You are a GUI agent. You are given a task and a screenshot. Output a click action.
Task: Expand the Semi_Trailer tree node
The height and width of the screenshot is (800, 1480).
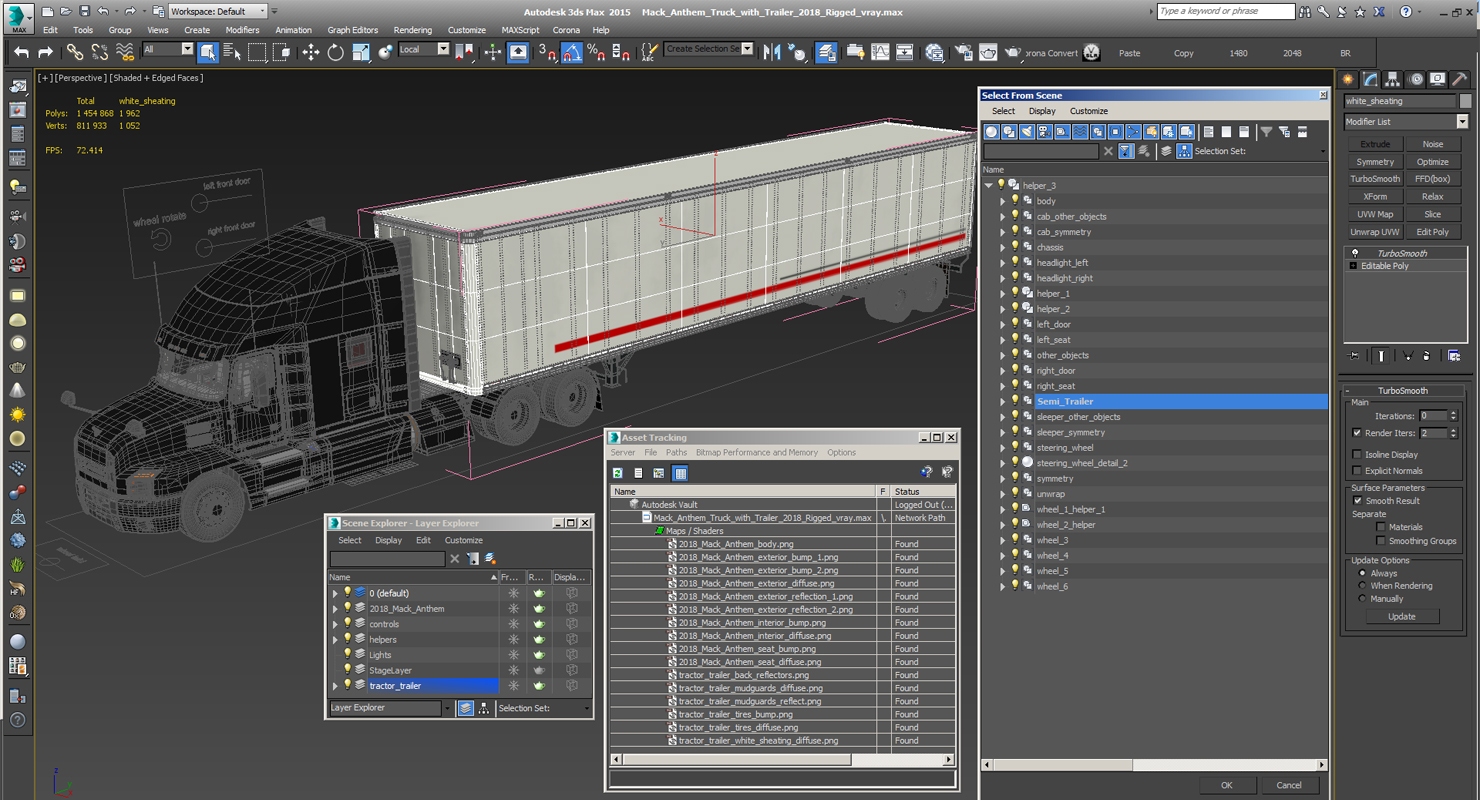point(1003,402)
